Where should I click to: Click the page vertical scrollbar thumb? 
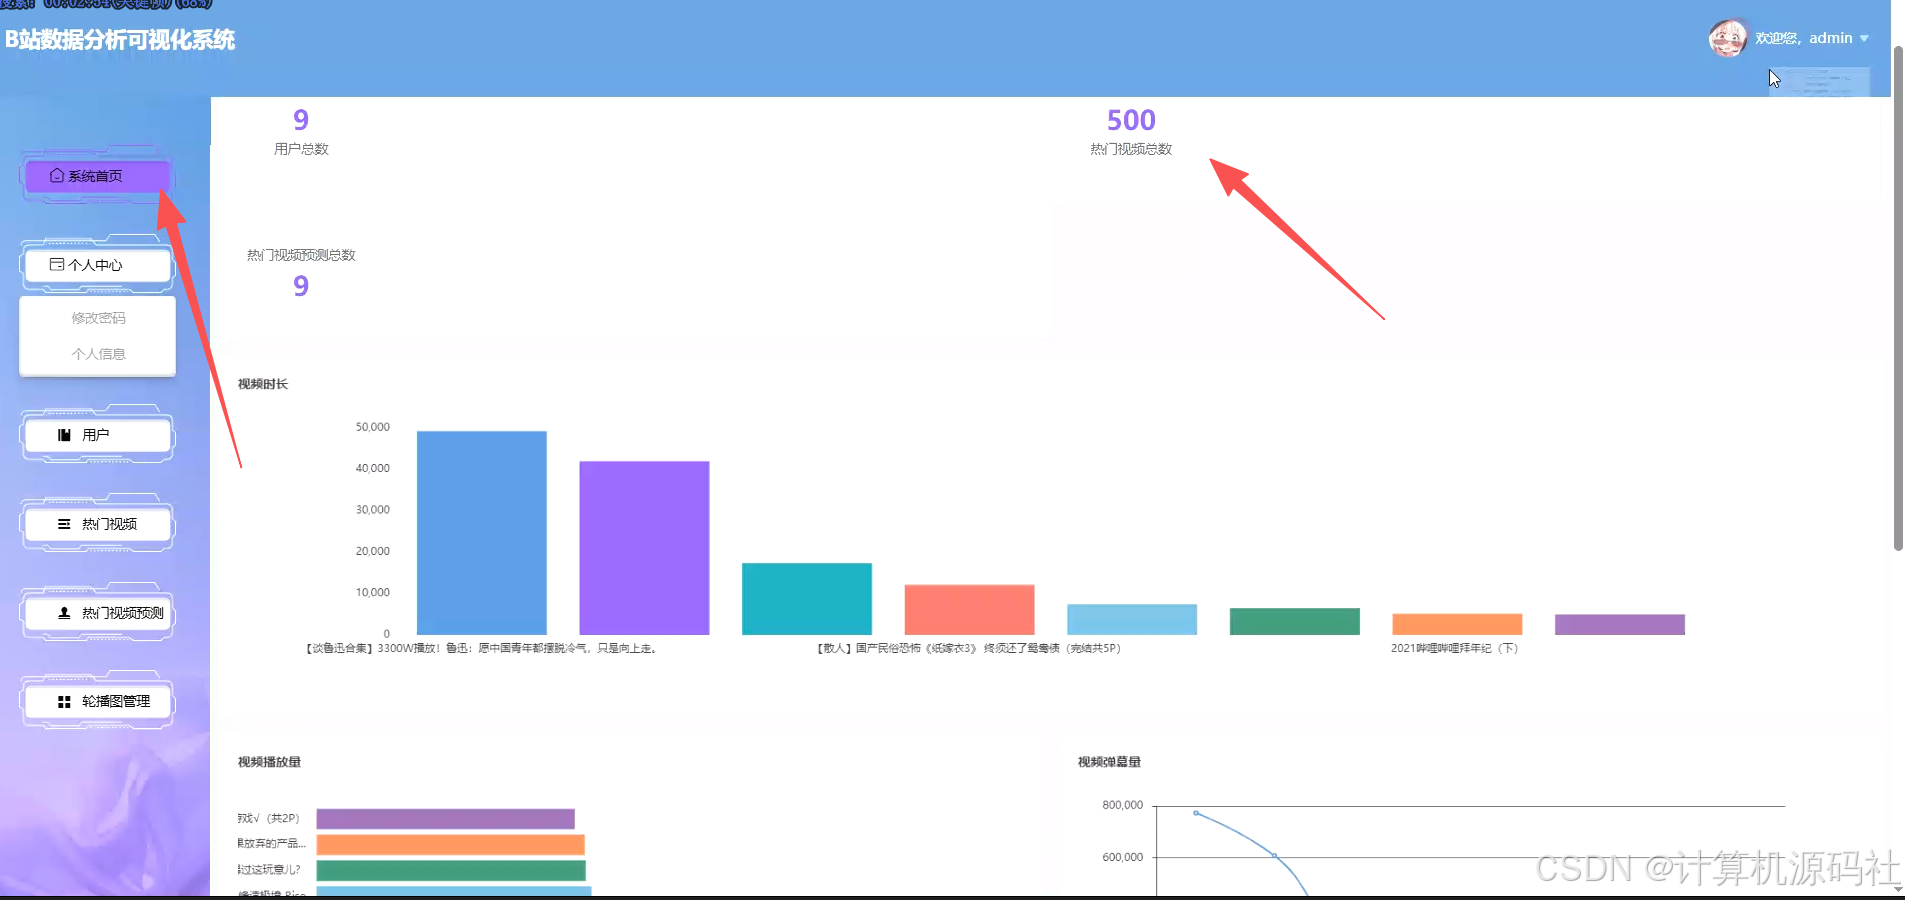tap(1898, 300)
